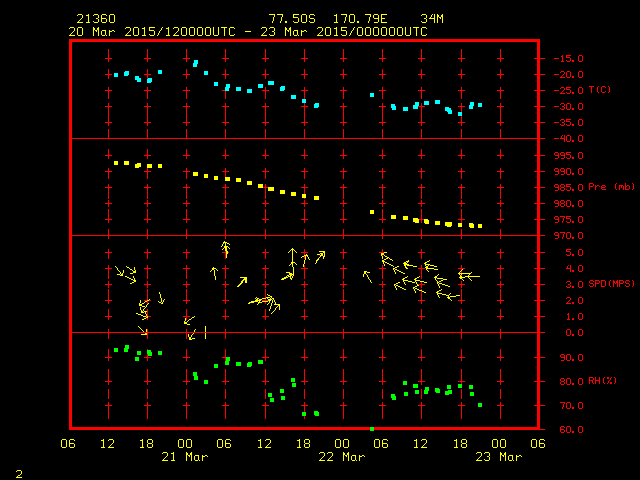Click the 0.0 wind speed tick value
Image resolution: width=640 pixels, height=480 pixels.
[574, 333]
